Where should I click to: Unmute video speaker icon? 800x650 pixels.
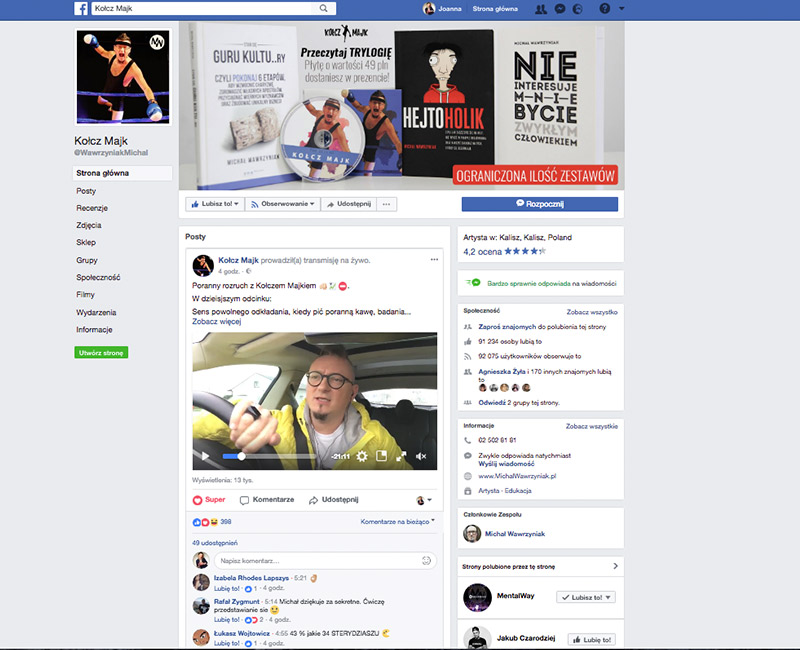(x=421, y=456)
